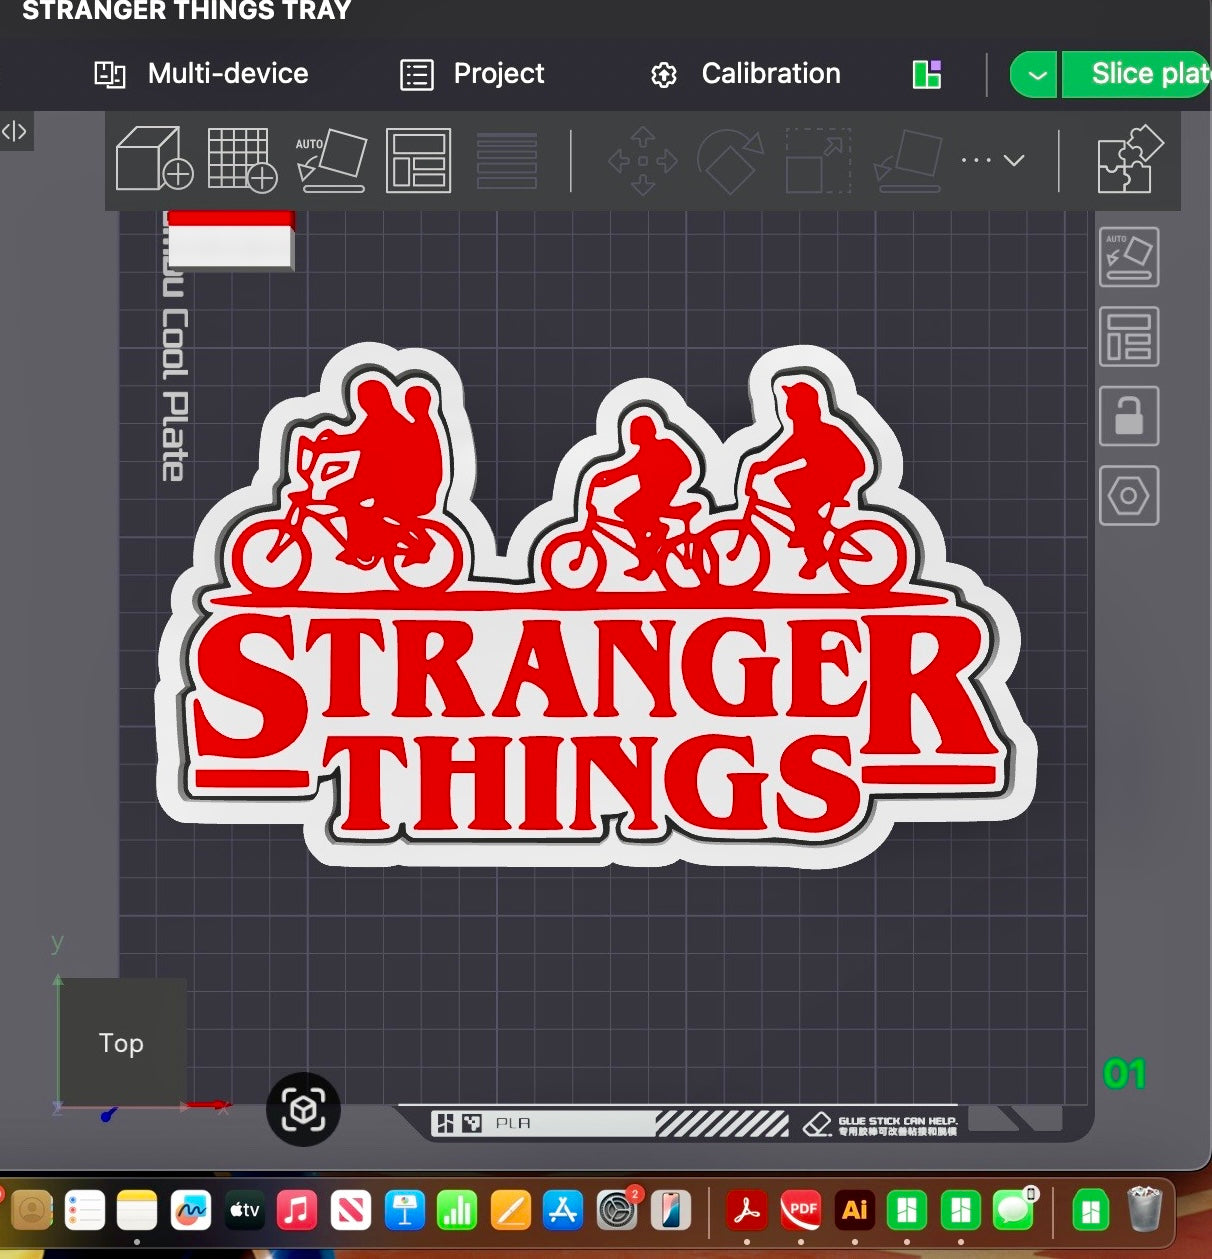Select the Lay on face tool
Screen dimensions: 1212x1259
908,160
